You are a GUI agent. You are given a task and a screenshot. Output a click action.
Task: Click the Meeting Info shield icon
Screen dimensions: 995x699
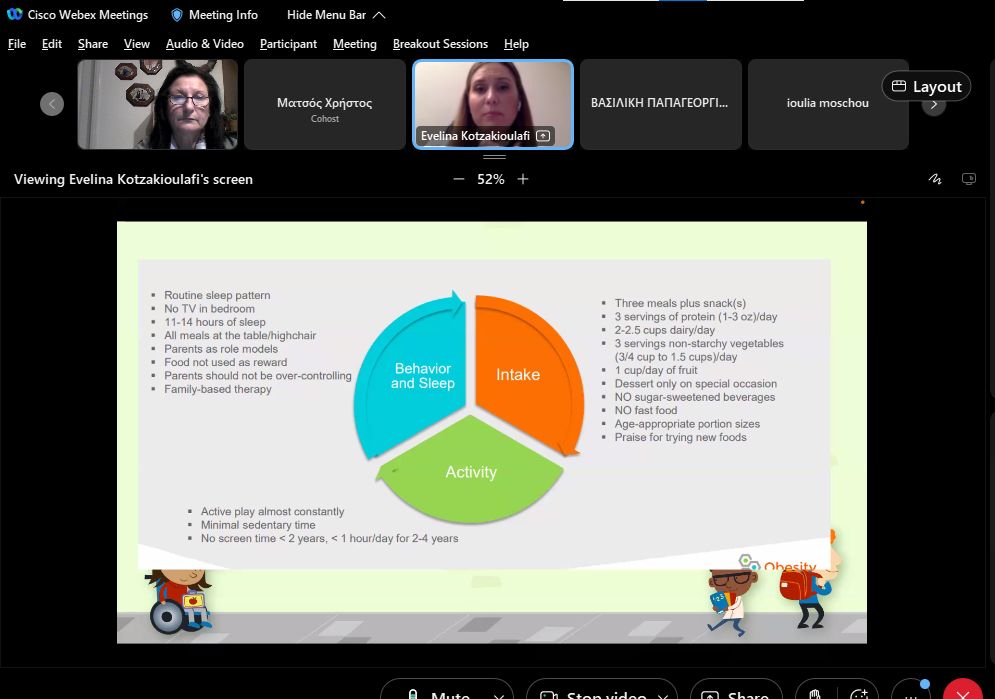click(177, 15)
